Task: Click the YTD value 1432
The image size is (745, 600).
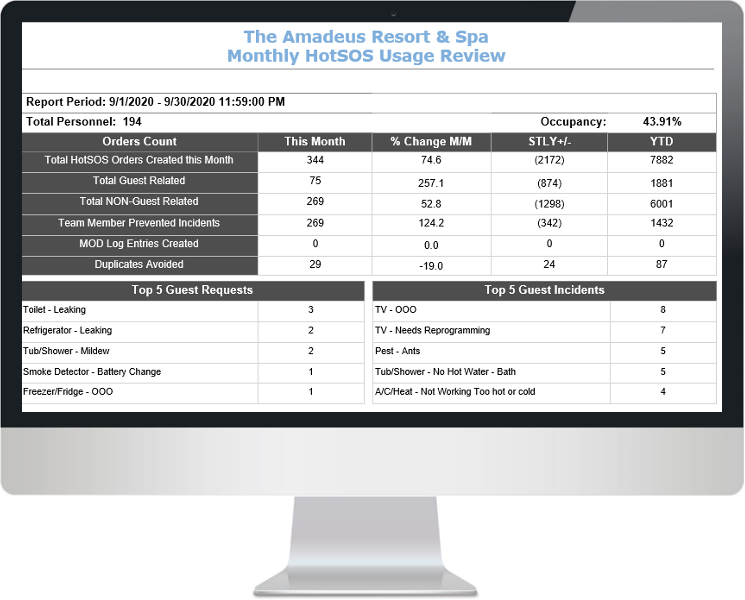Action: click(661, 223)
